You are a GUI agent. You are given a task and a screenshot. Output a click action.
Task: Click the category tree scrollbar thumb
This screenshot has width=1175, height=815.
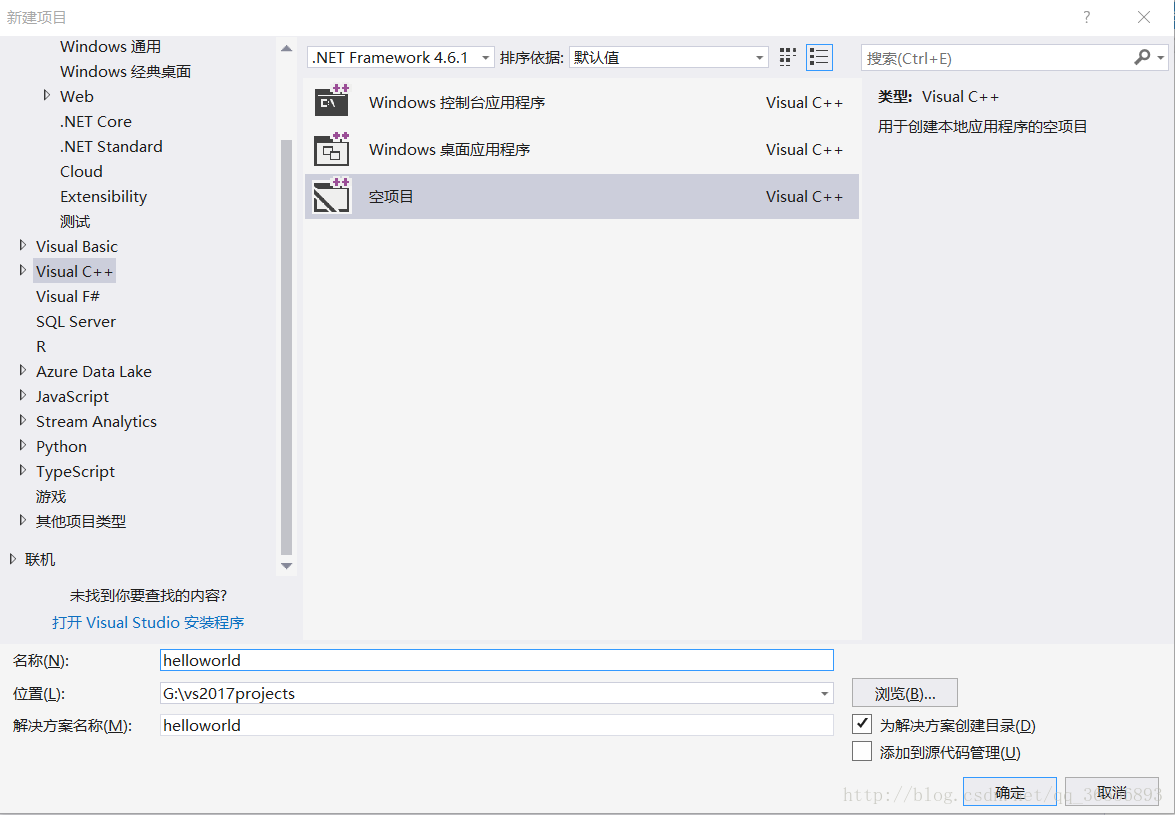pyautogui.click(x=286, y=347)
